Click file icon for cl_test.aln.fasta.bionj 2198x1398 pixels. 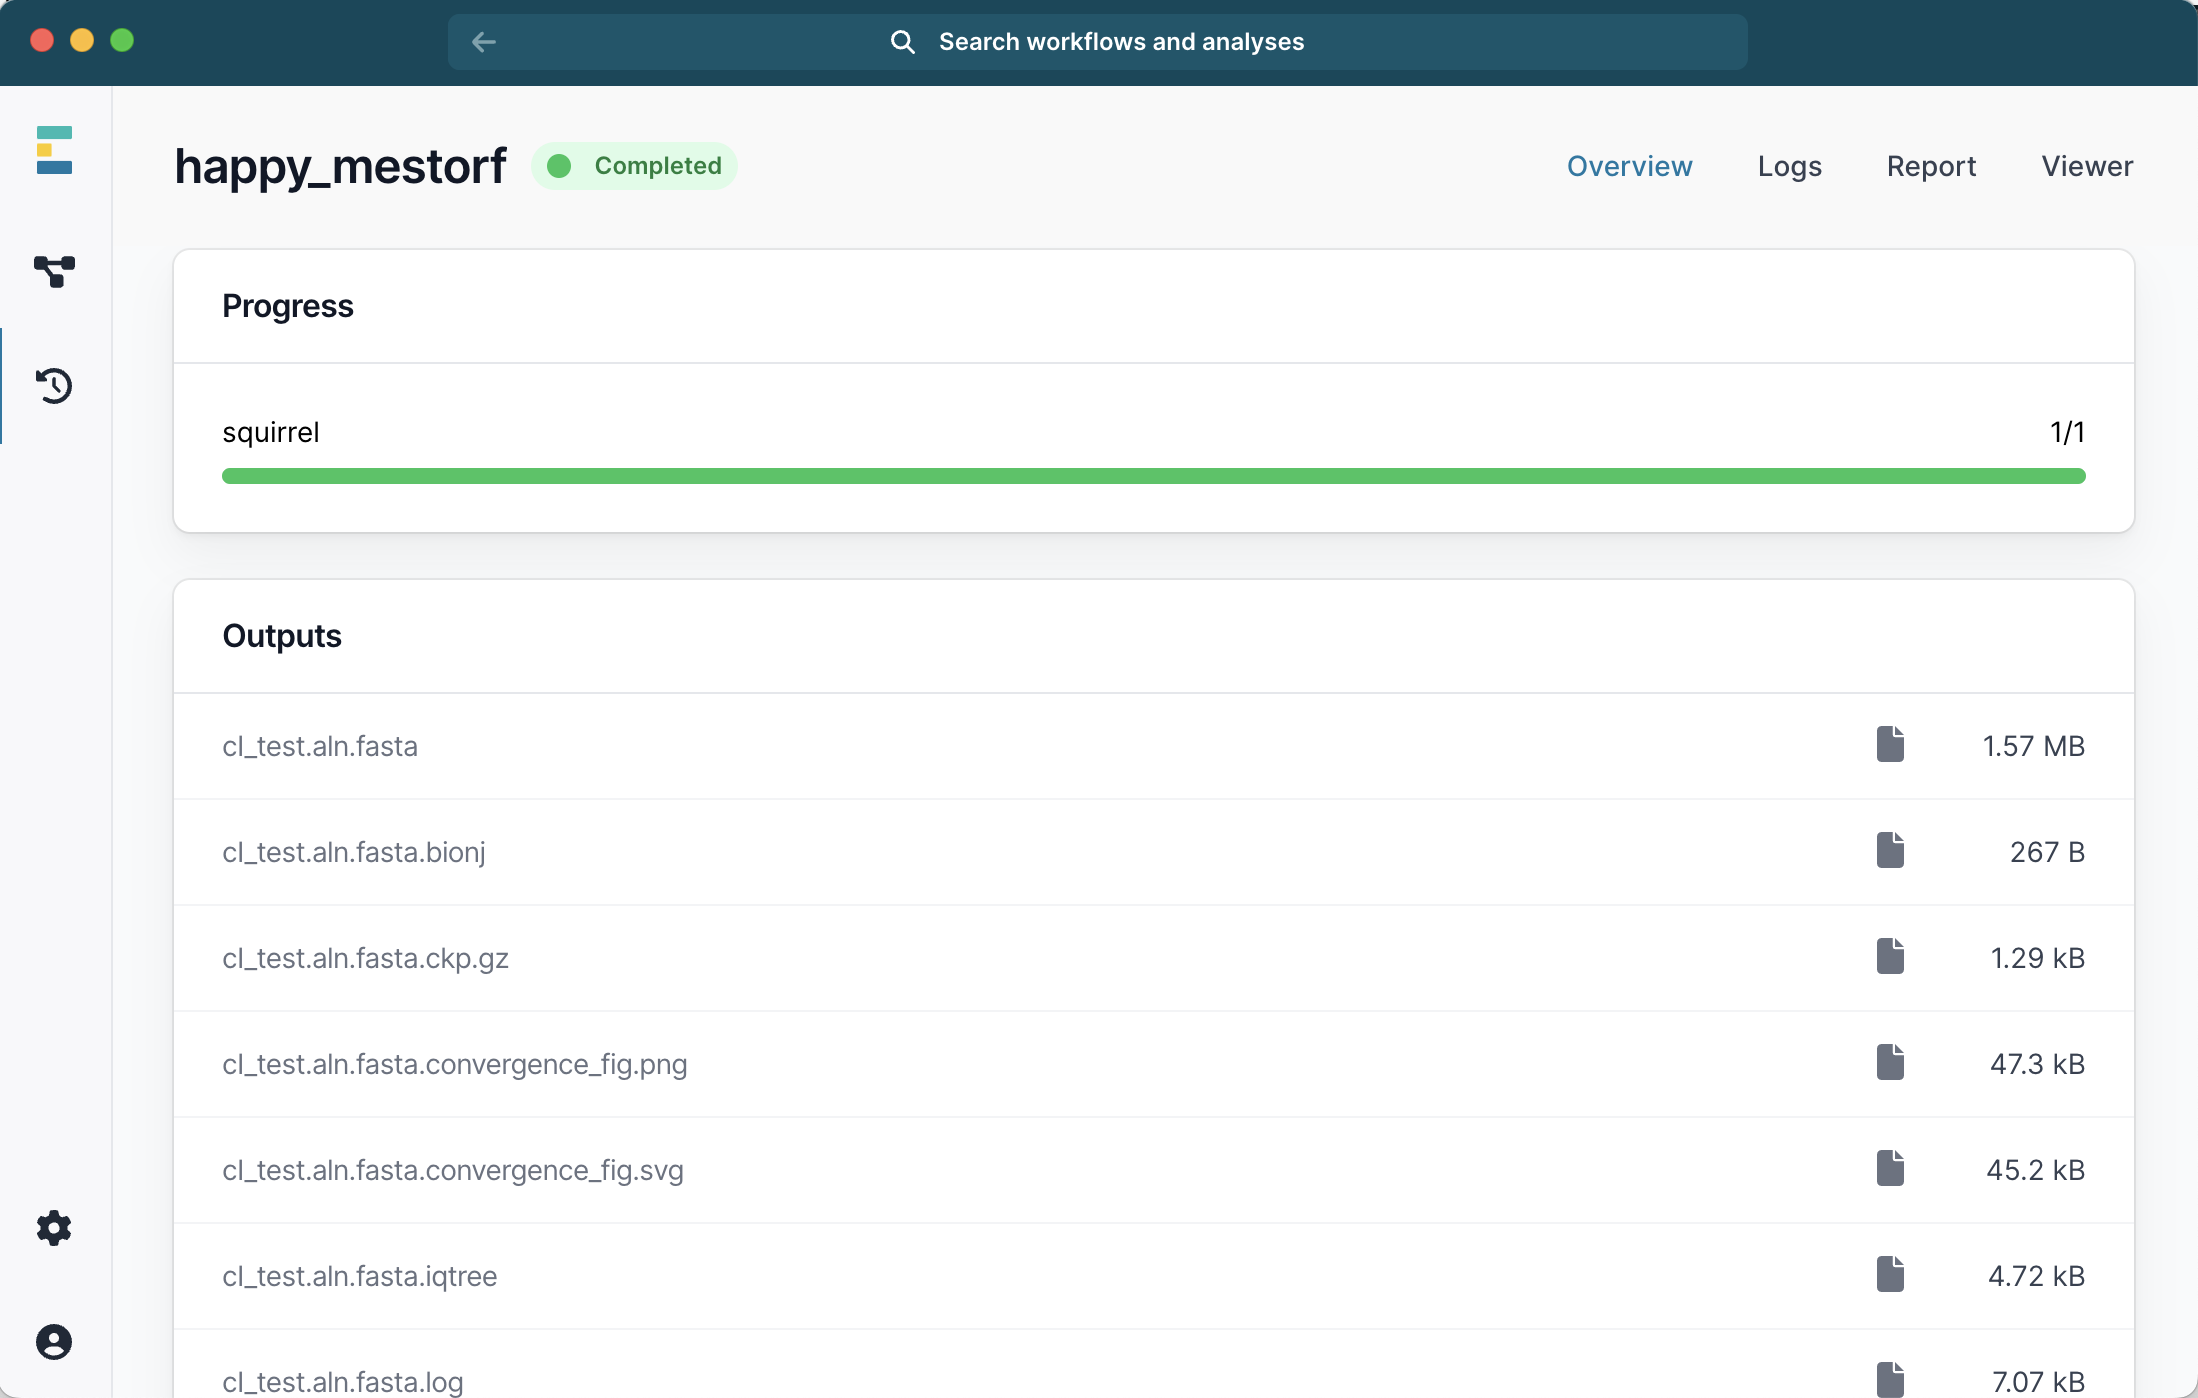click(x=1890, y=851)
